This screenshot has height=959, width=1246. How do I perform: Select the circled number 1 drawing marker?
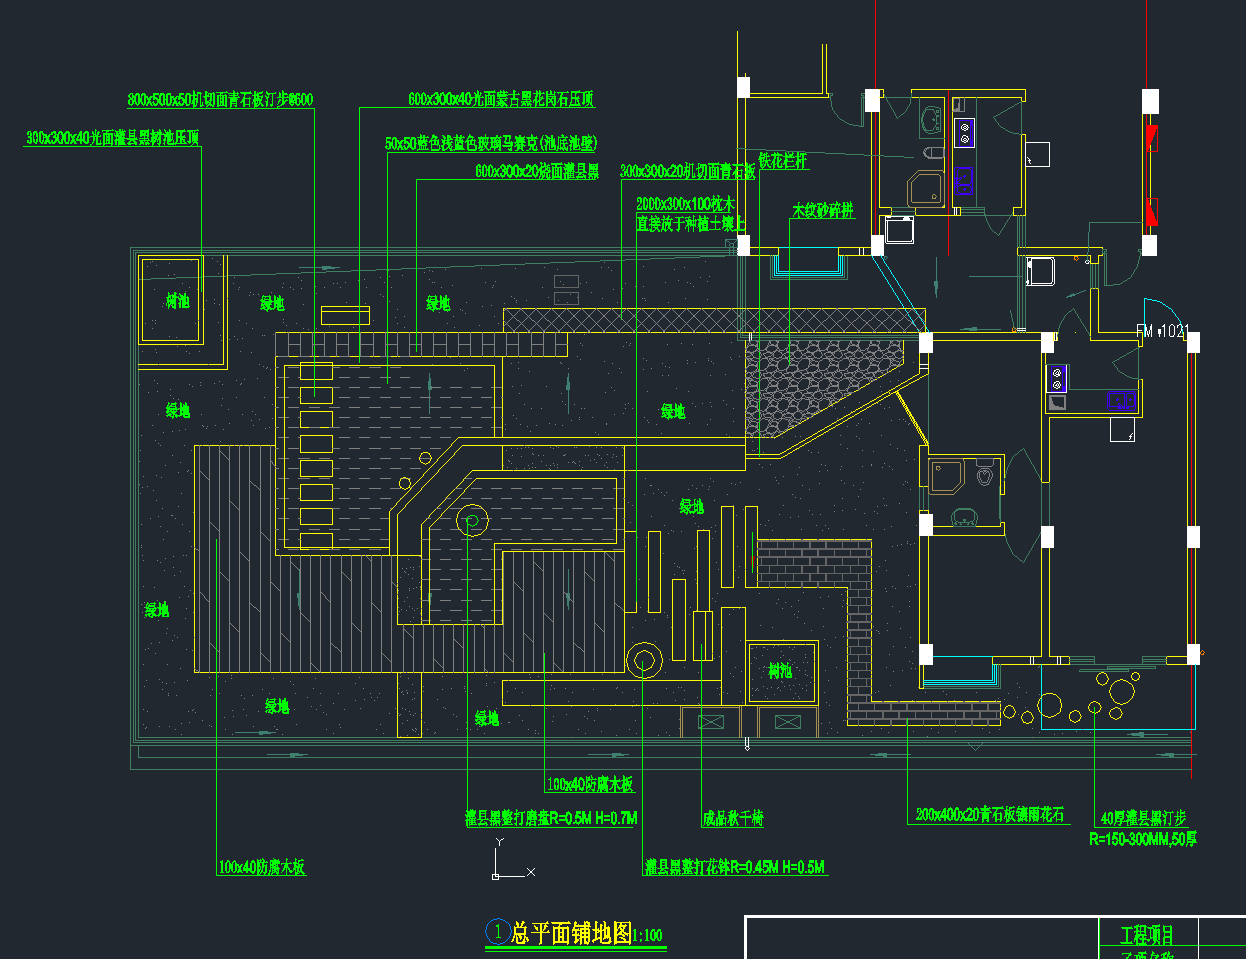(x=498, y=932)
